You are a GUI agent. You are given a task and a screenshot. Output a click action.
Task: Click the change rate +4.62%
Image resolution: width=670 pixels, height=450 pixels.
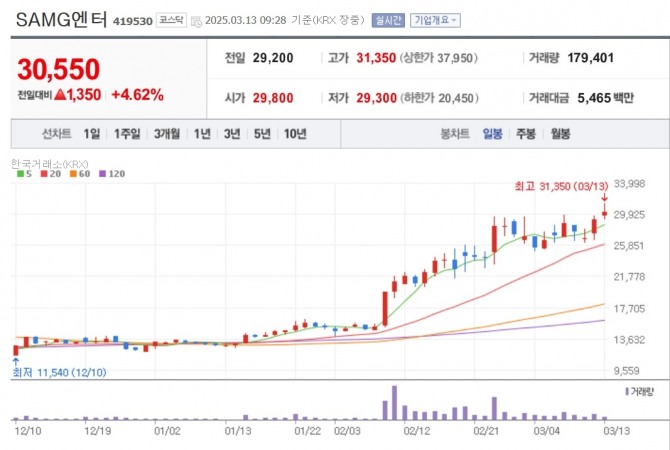click(x=137, y=95)
